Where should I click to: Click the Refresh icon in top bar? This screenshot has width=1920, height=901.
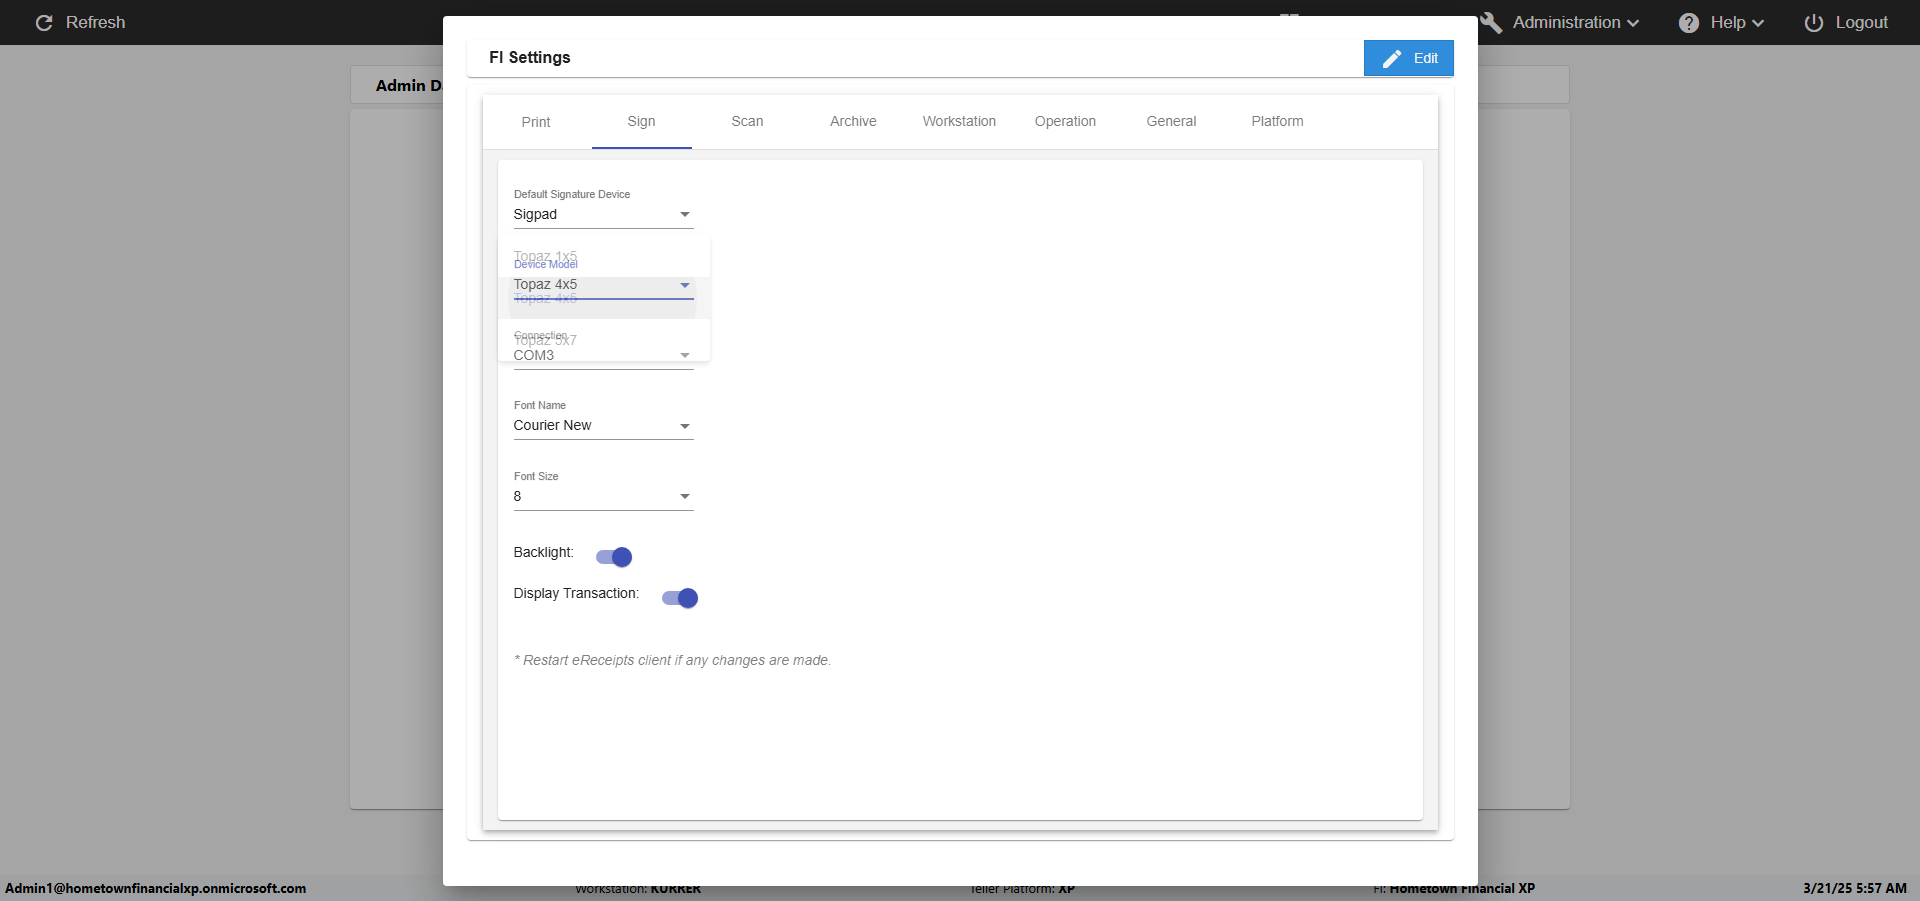[44, 22]
